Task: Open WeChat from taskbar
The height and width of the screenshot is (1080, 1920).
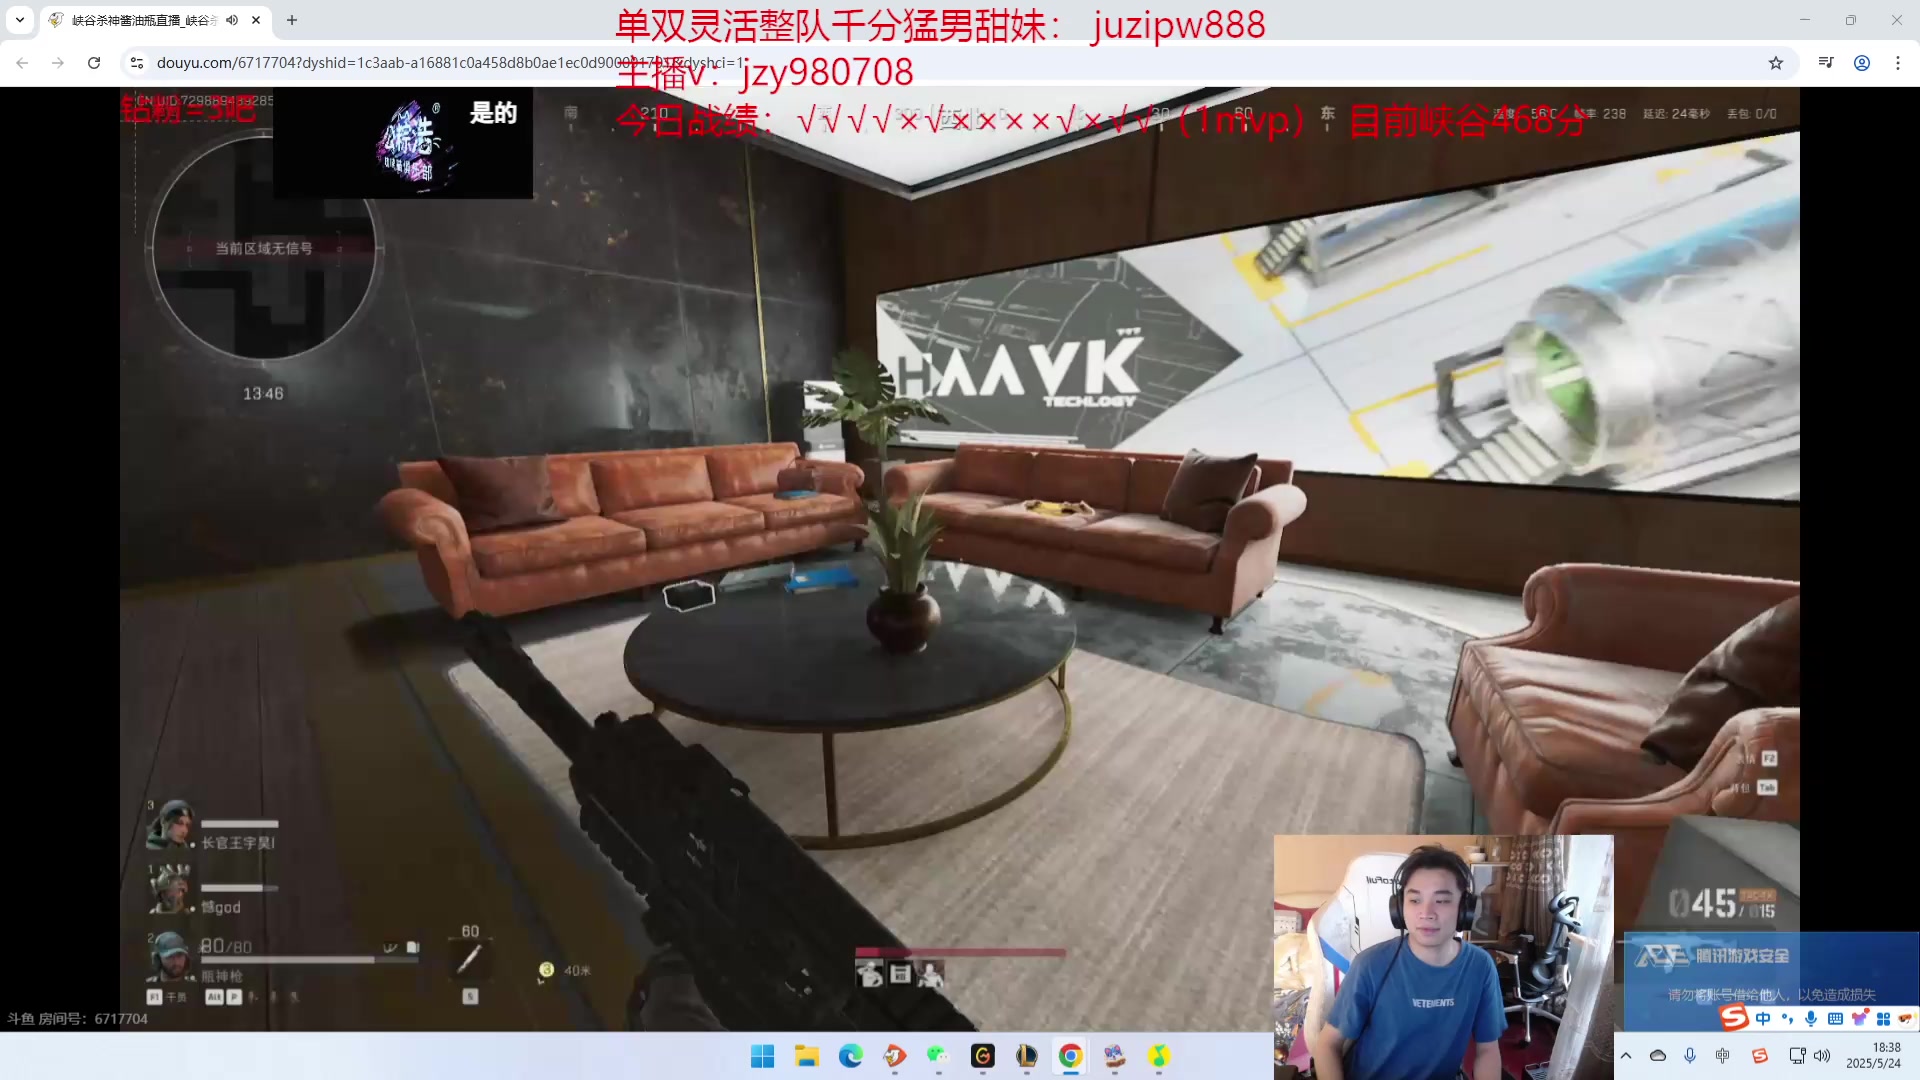Action: (x=938, y=1056)
